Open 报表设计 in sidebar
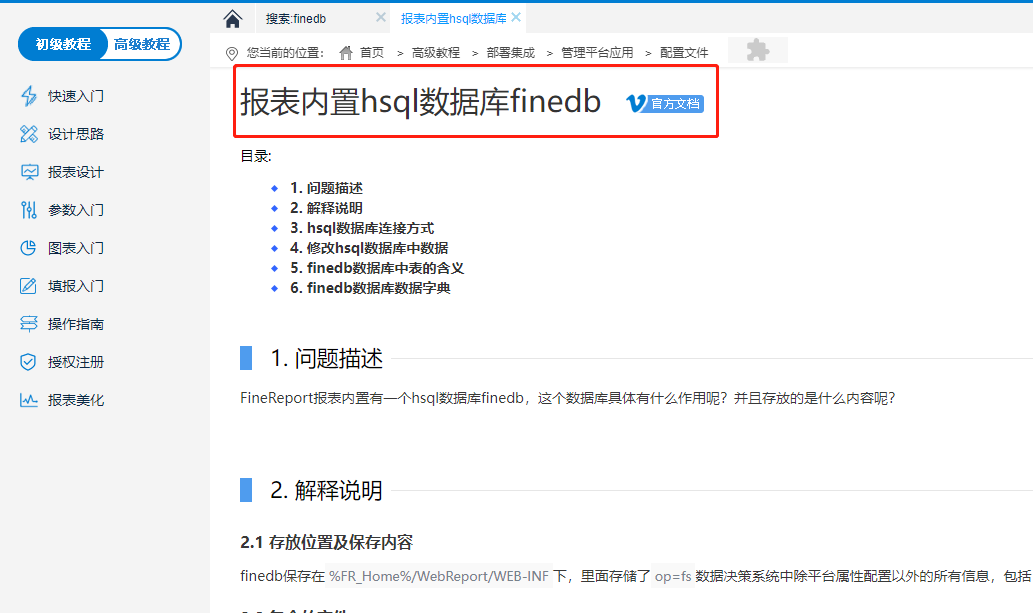This screenshot has width=1033, height=613. click(x=76, y=173)
